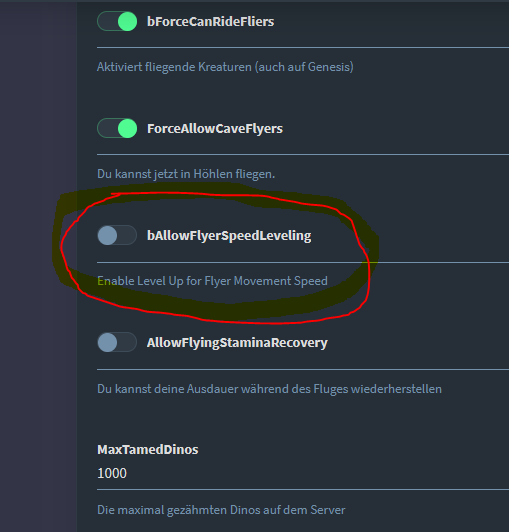Click the grey knob of the AllowFlyingStaminaRecovery switch
The height and width of the screenshot is (532, 509).
point(108,342)
